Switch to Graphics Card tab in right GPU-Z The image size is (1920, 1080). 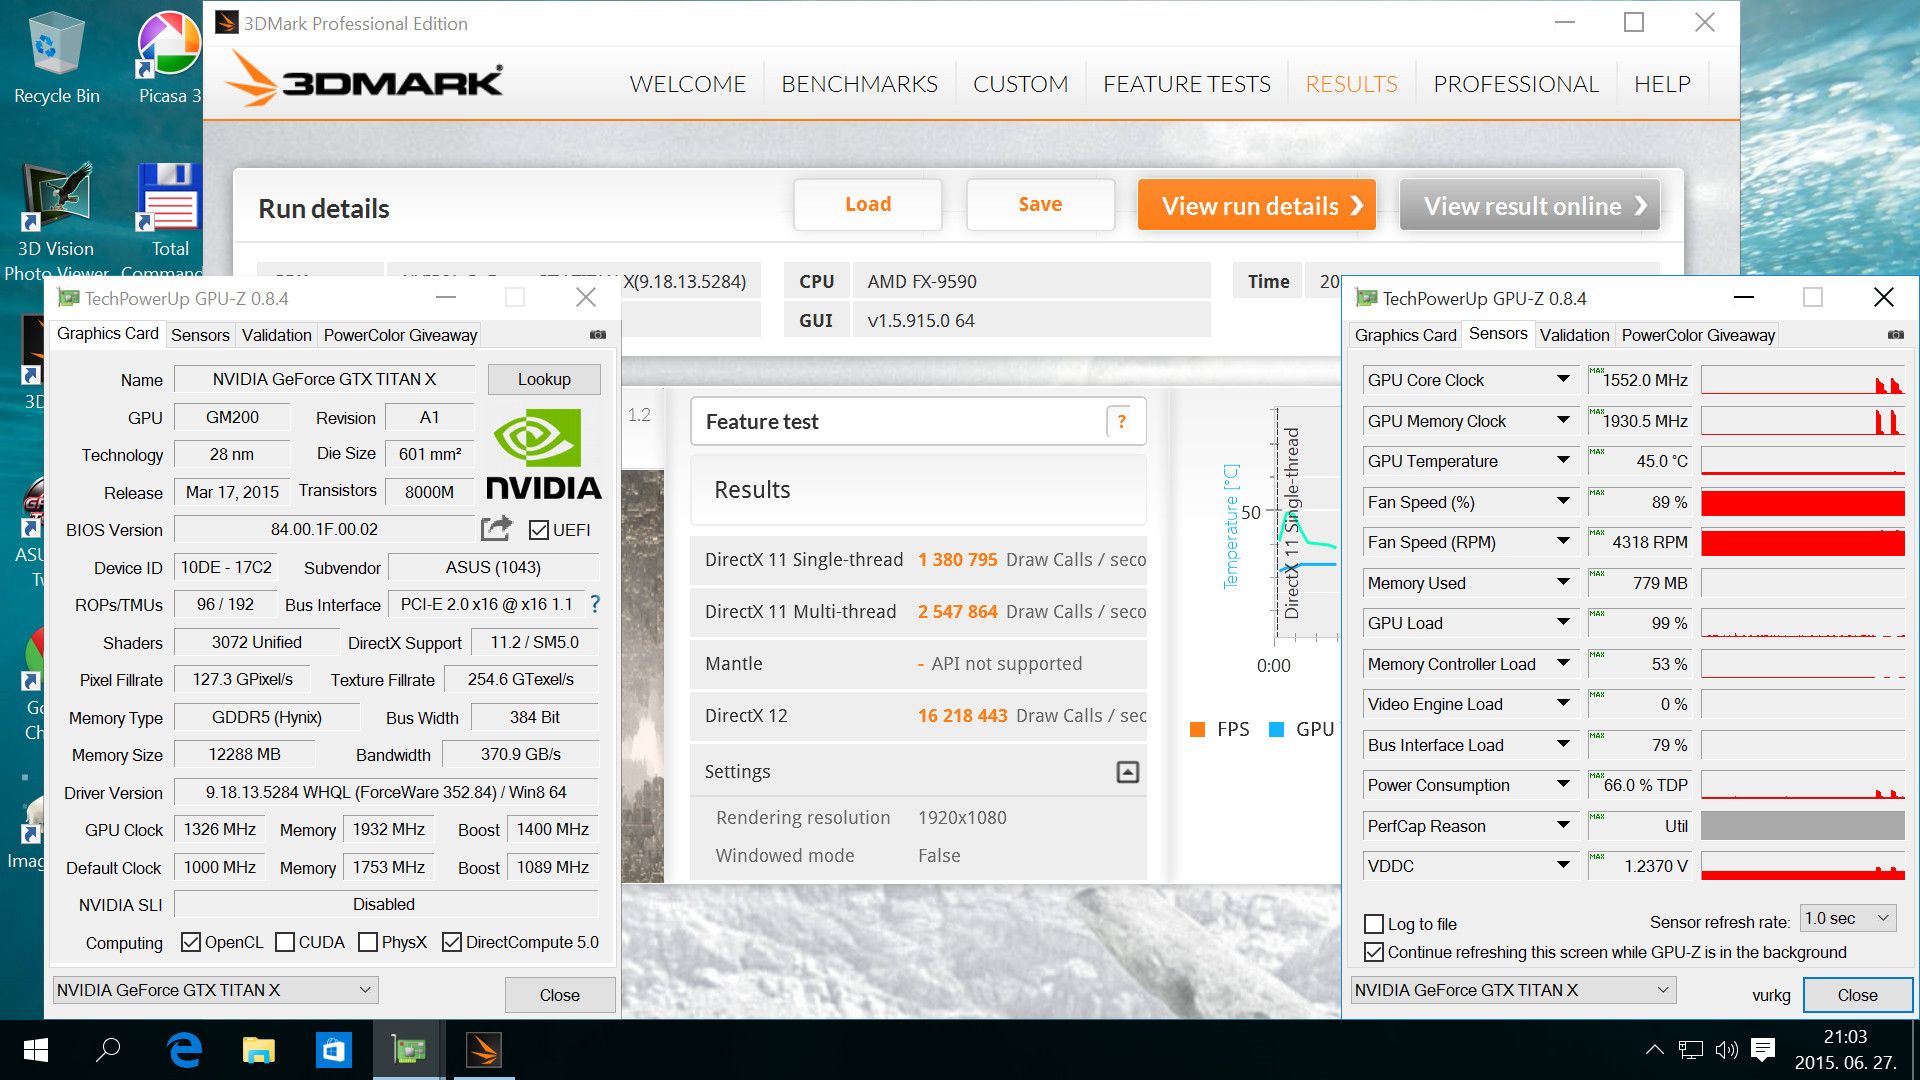click(1405, 335)
